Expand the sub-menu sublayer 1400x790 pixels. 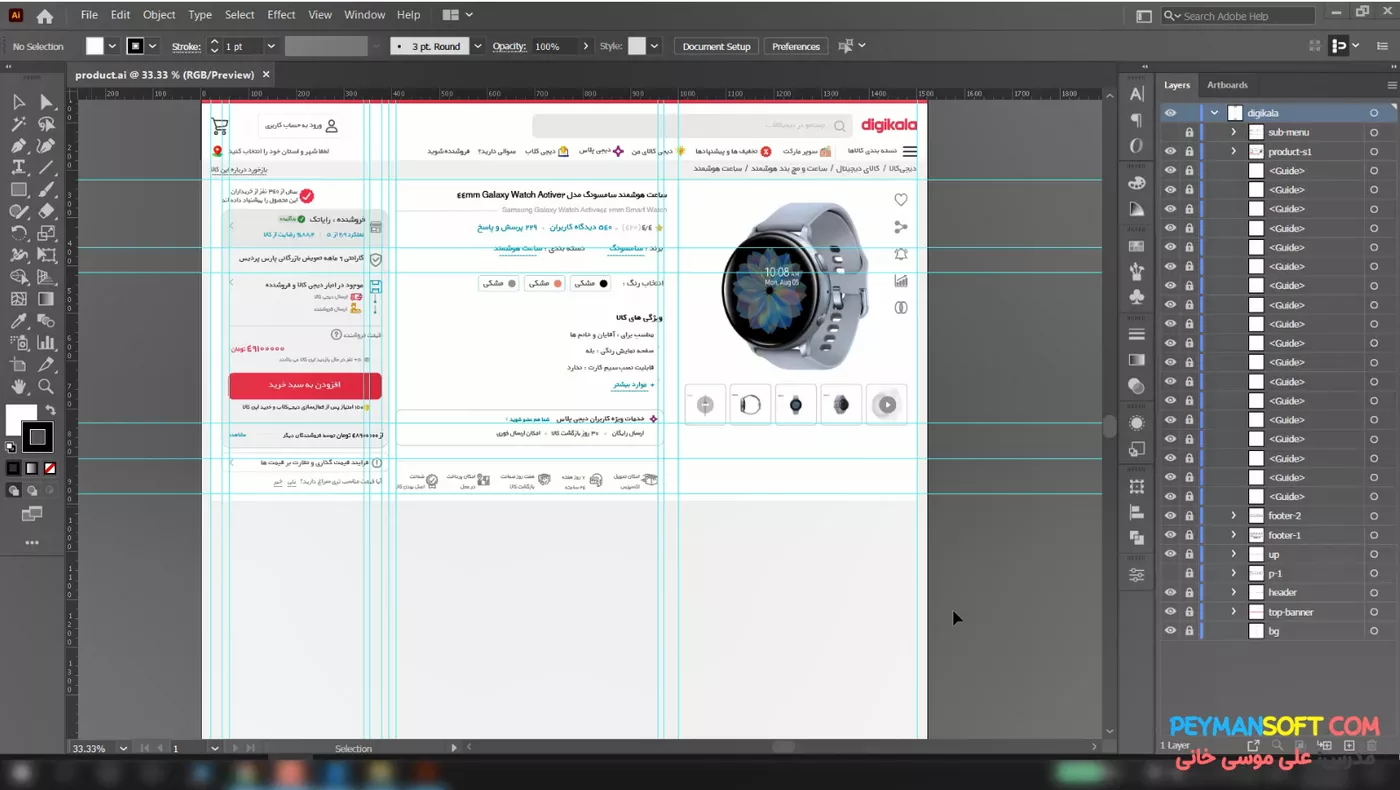1233,132
